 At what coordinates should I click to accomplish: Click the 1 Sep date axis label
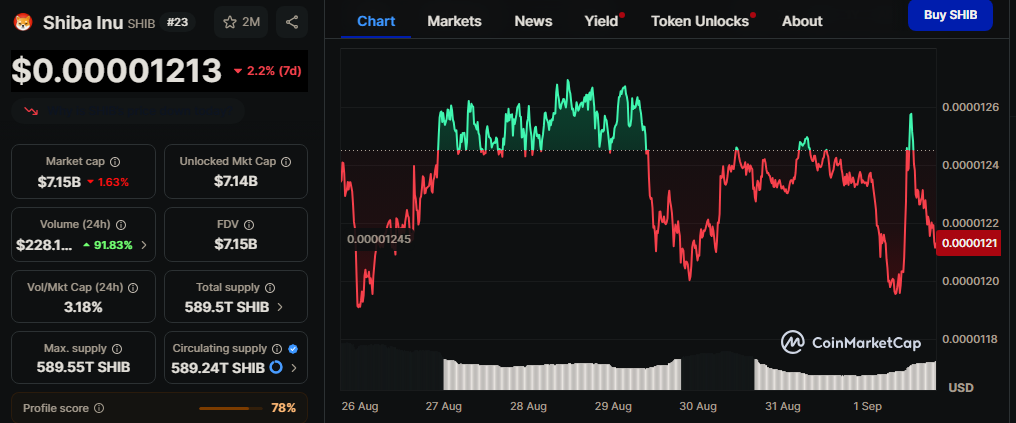point(867,407)
